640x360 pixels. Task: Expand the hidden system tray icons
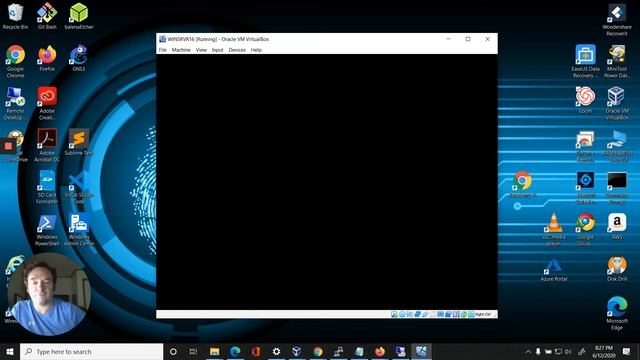pos(528,351)
